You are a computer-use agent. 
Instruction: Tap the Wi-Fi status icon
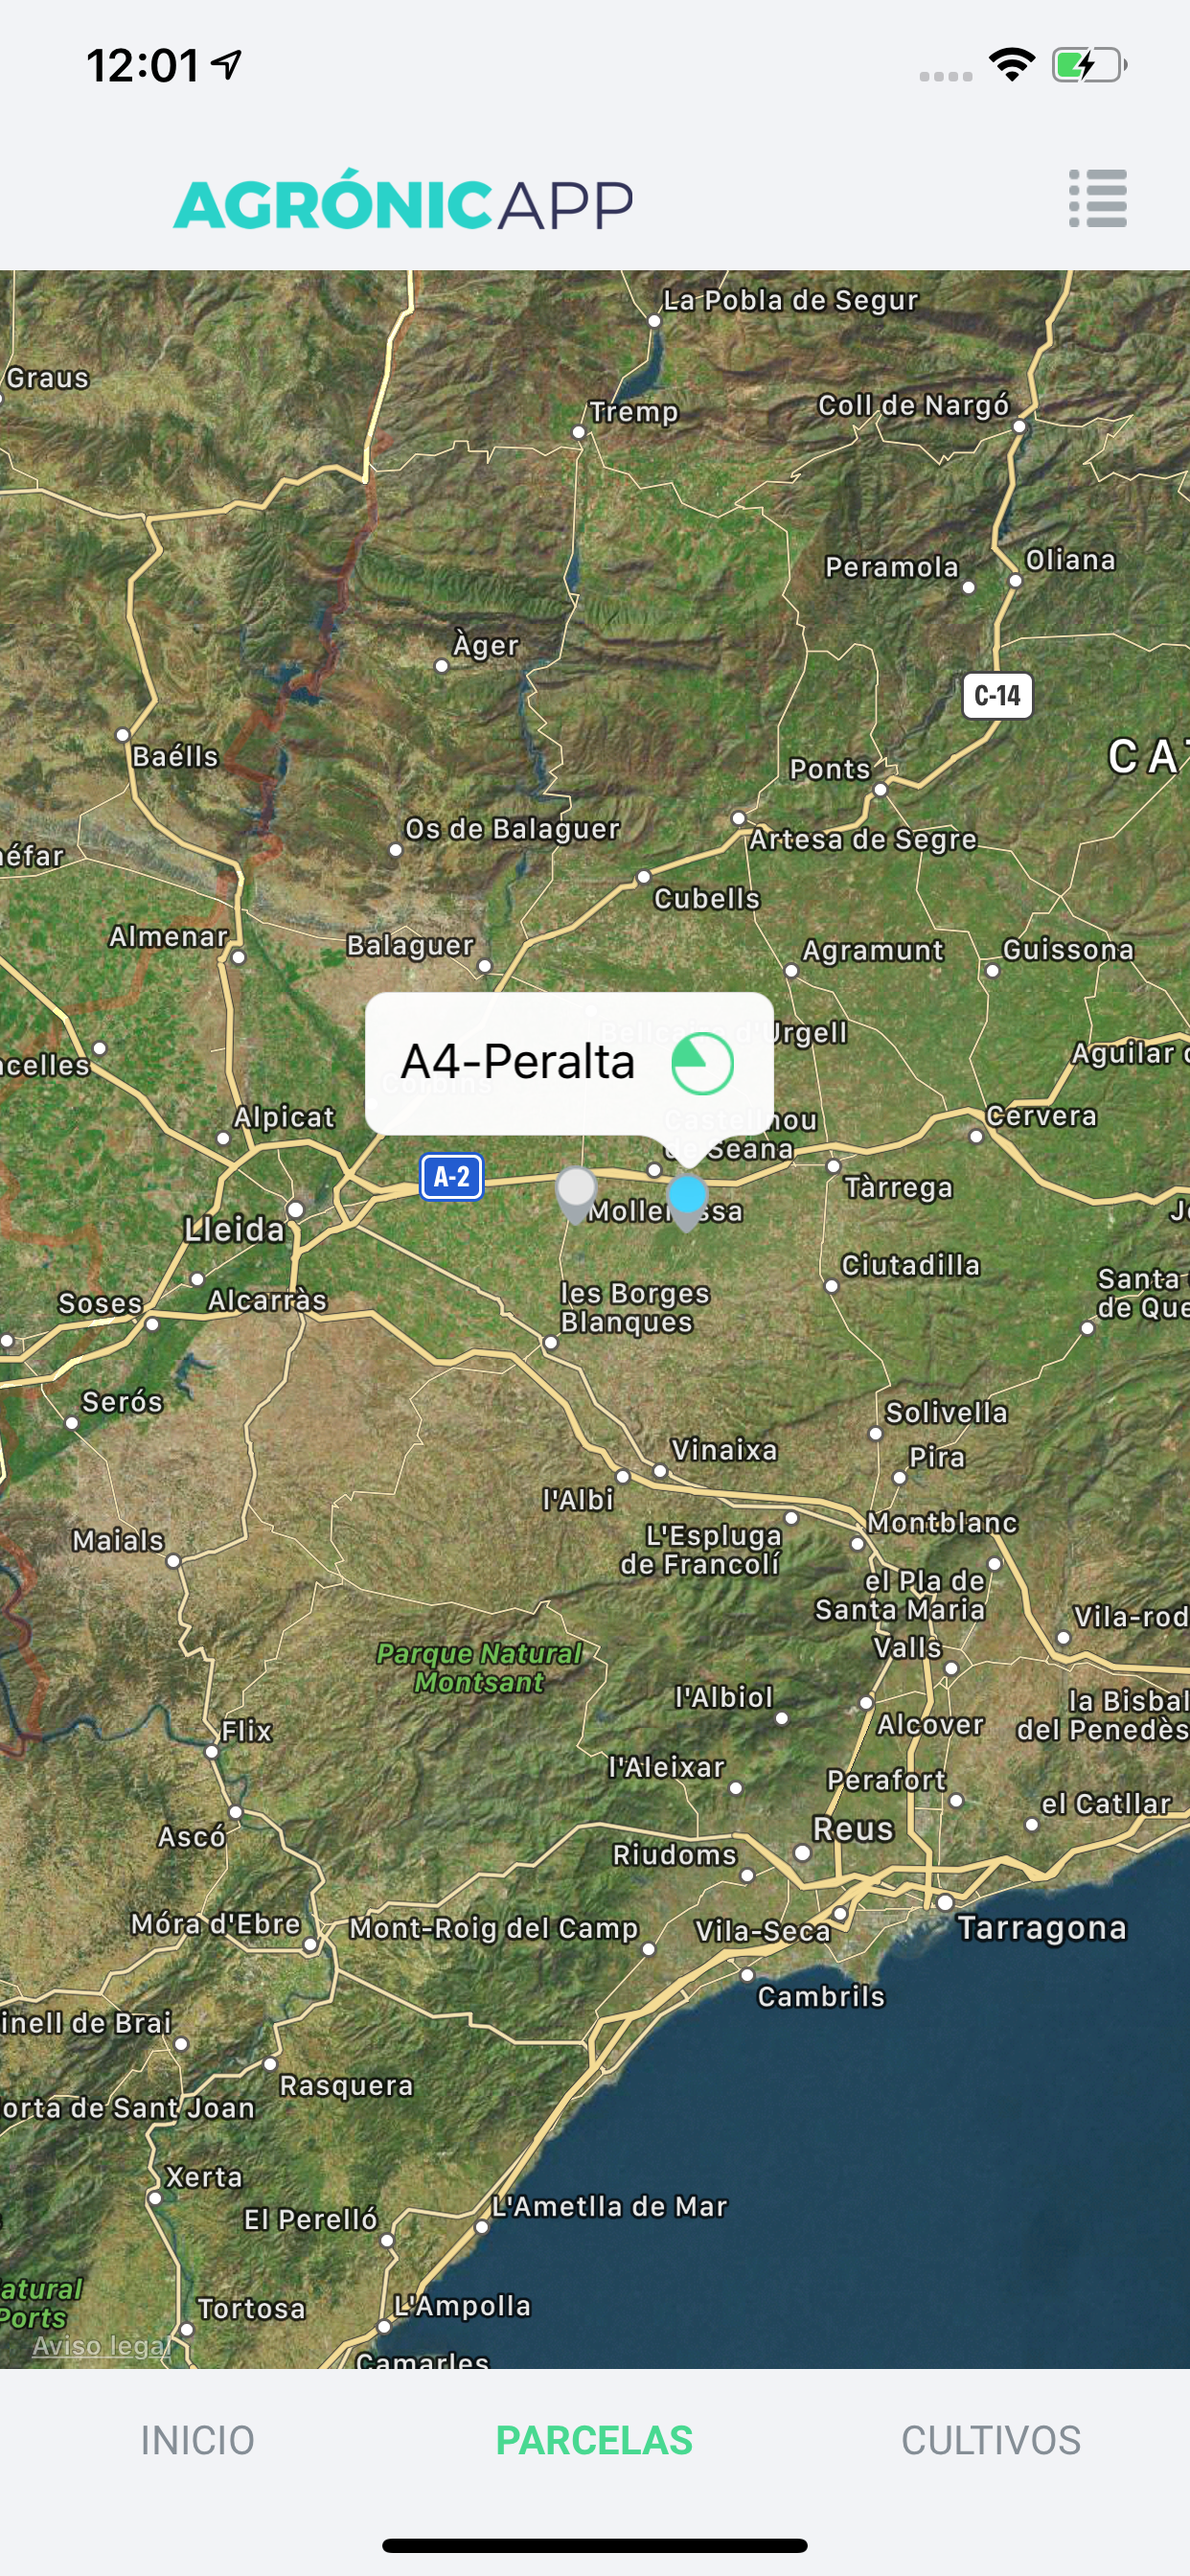click(1011, 65)
